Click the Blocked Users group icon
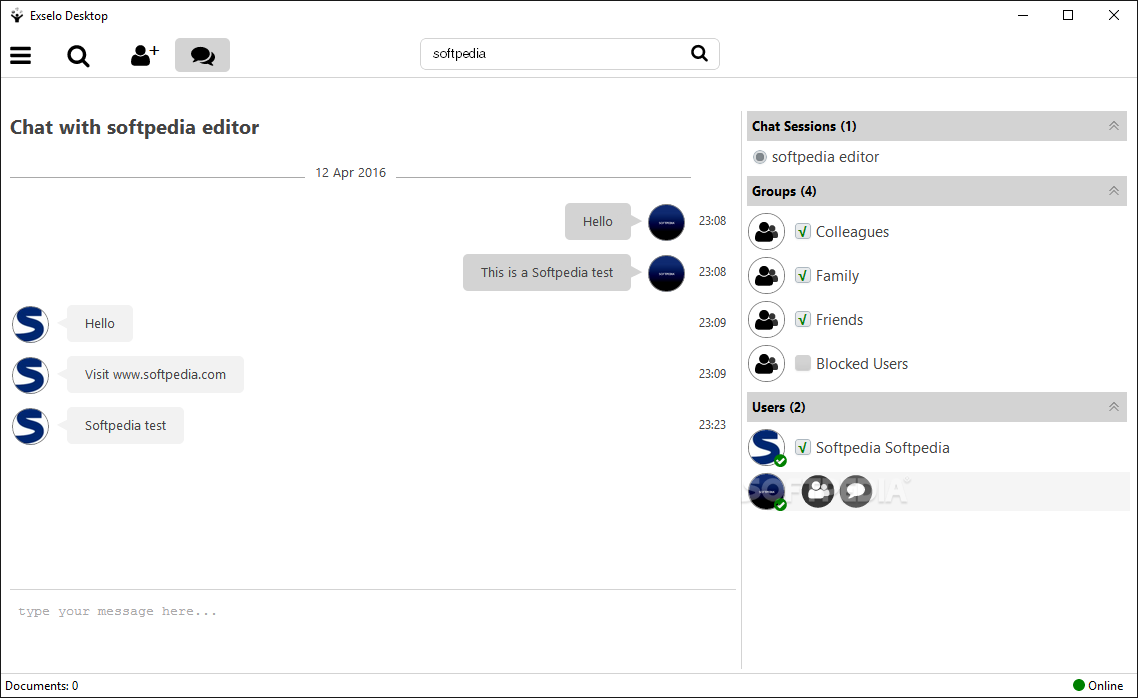The image size is (1138, 698). [x=766, y=364]
